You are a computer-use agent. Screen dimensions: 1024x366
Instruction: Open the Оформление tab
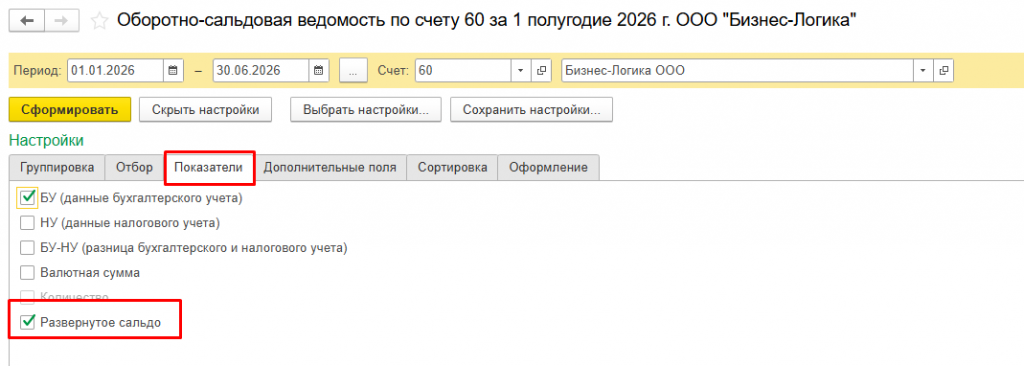pyautogui.click(x=549, y=167)
